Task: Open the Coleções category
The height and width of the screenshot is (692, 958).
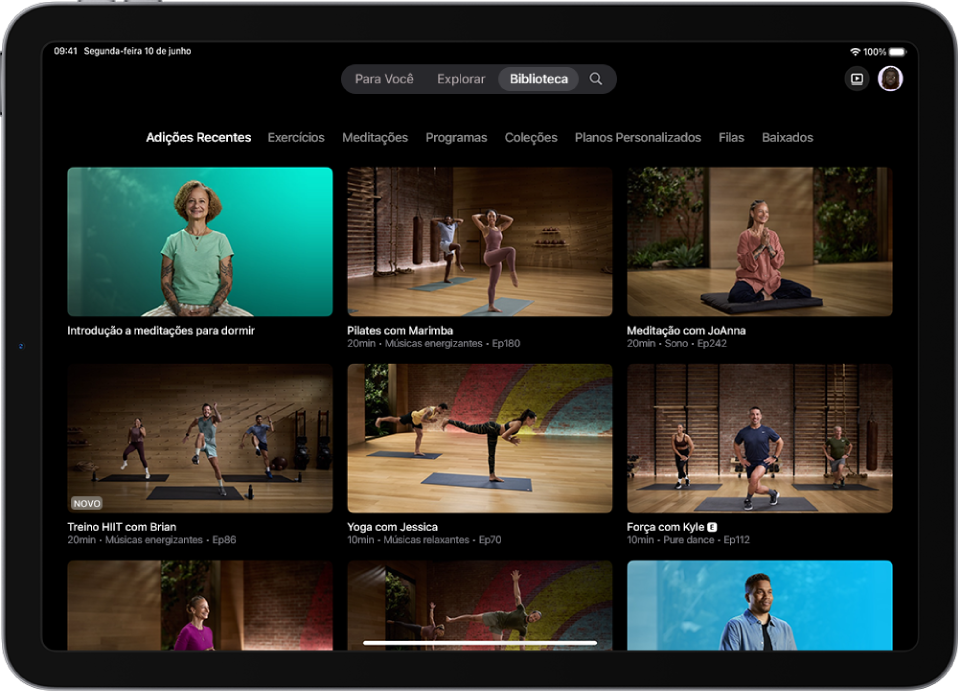Action: tap(530, 137)
